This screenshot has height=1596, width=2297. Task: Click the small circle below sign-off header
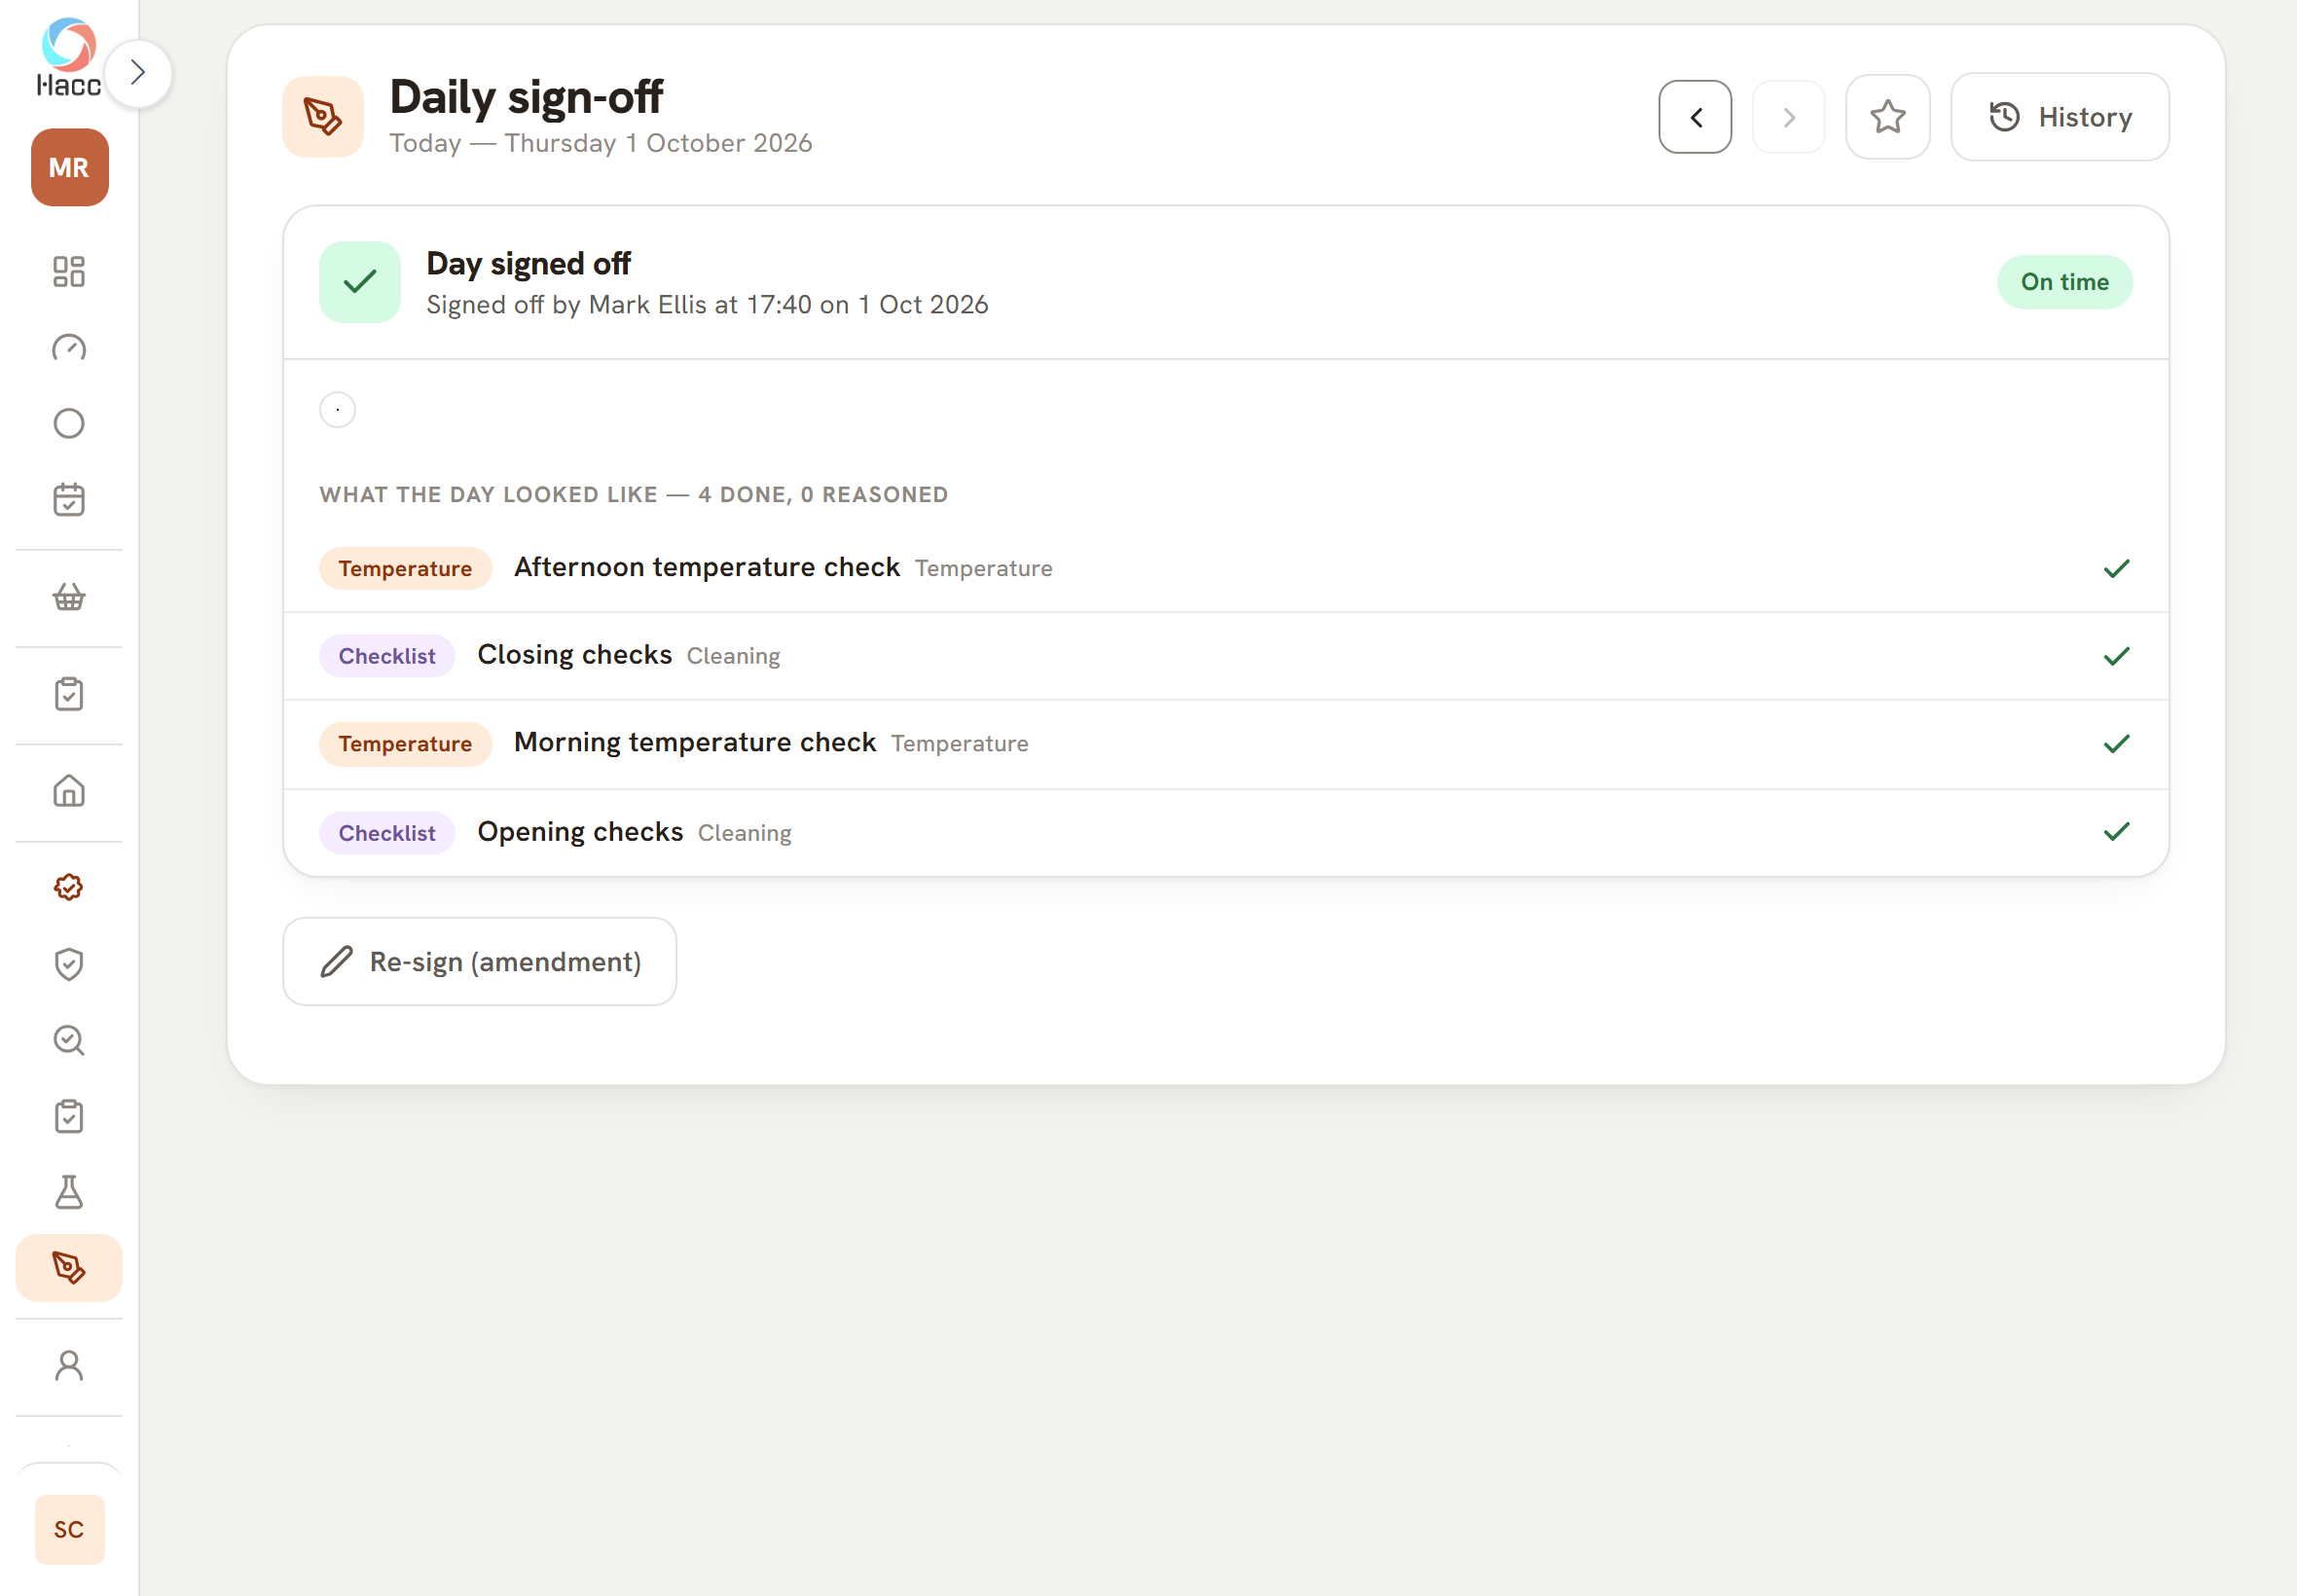(x=338, y=410)
